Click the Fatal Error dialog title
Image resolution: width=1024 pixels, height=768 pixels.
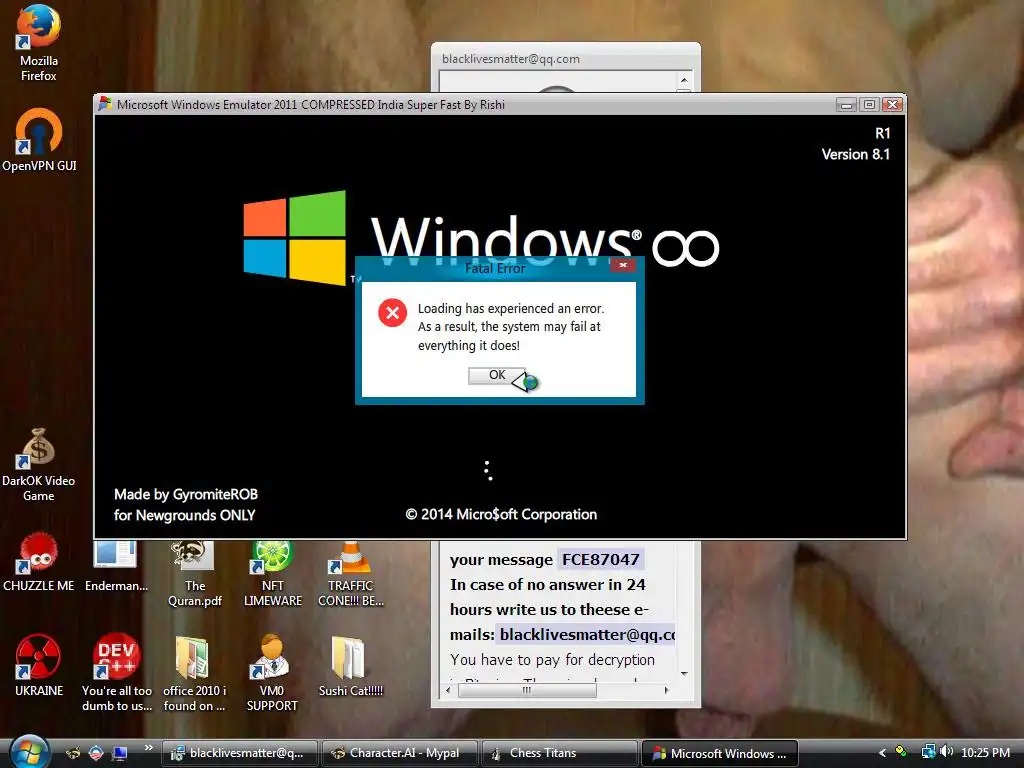[495, 268]
